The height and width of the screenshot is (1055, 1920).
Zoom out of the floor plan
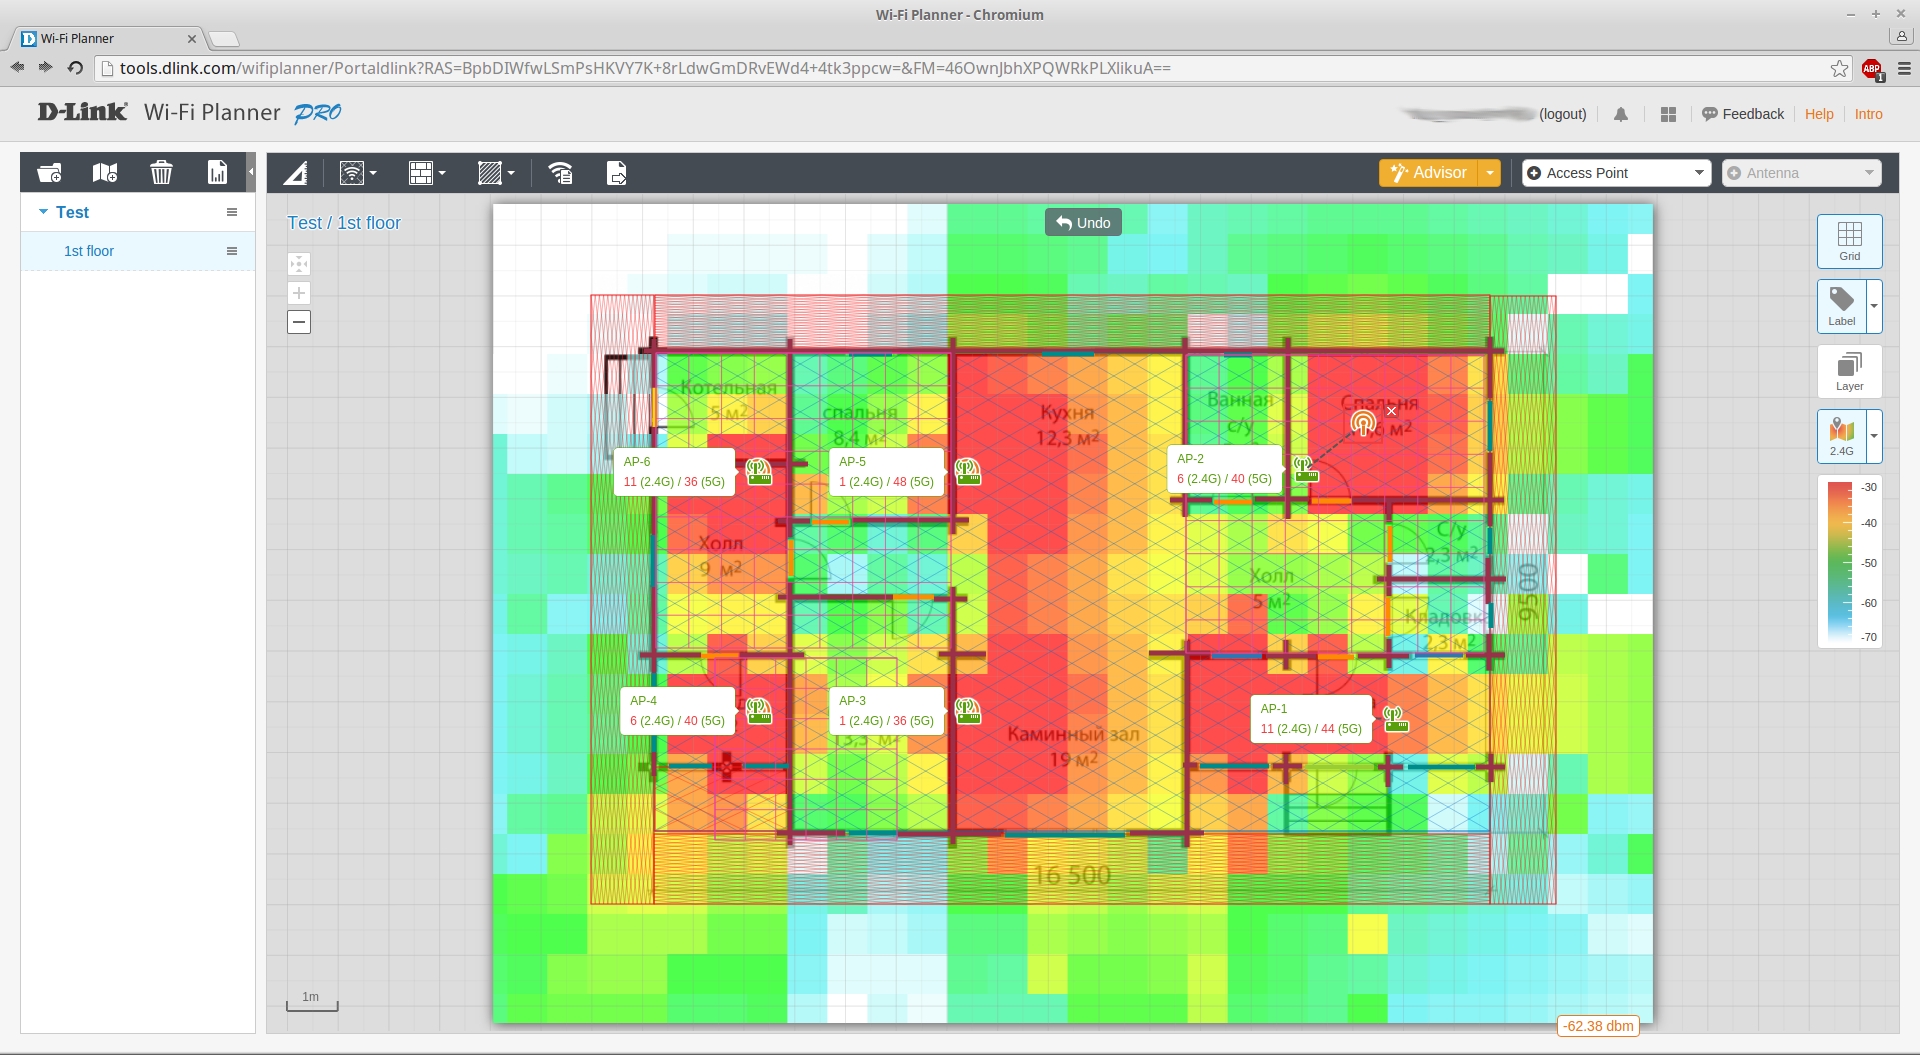pos(299,322)
